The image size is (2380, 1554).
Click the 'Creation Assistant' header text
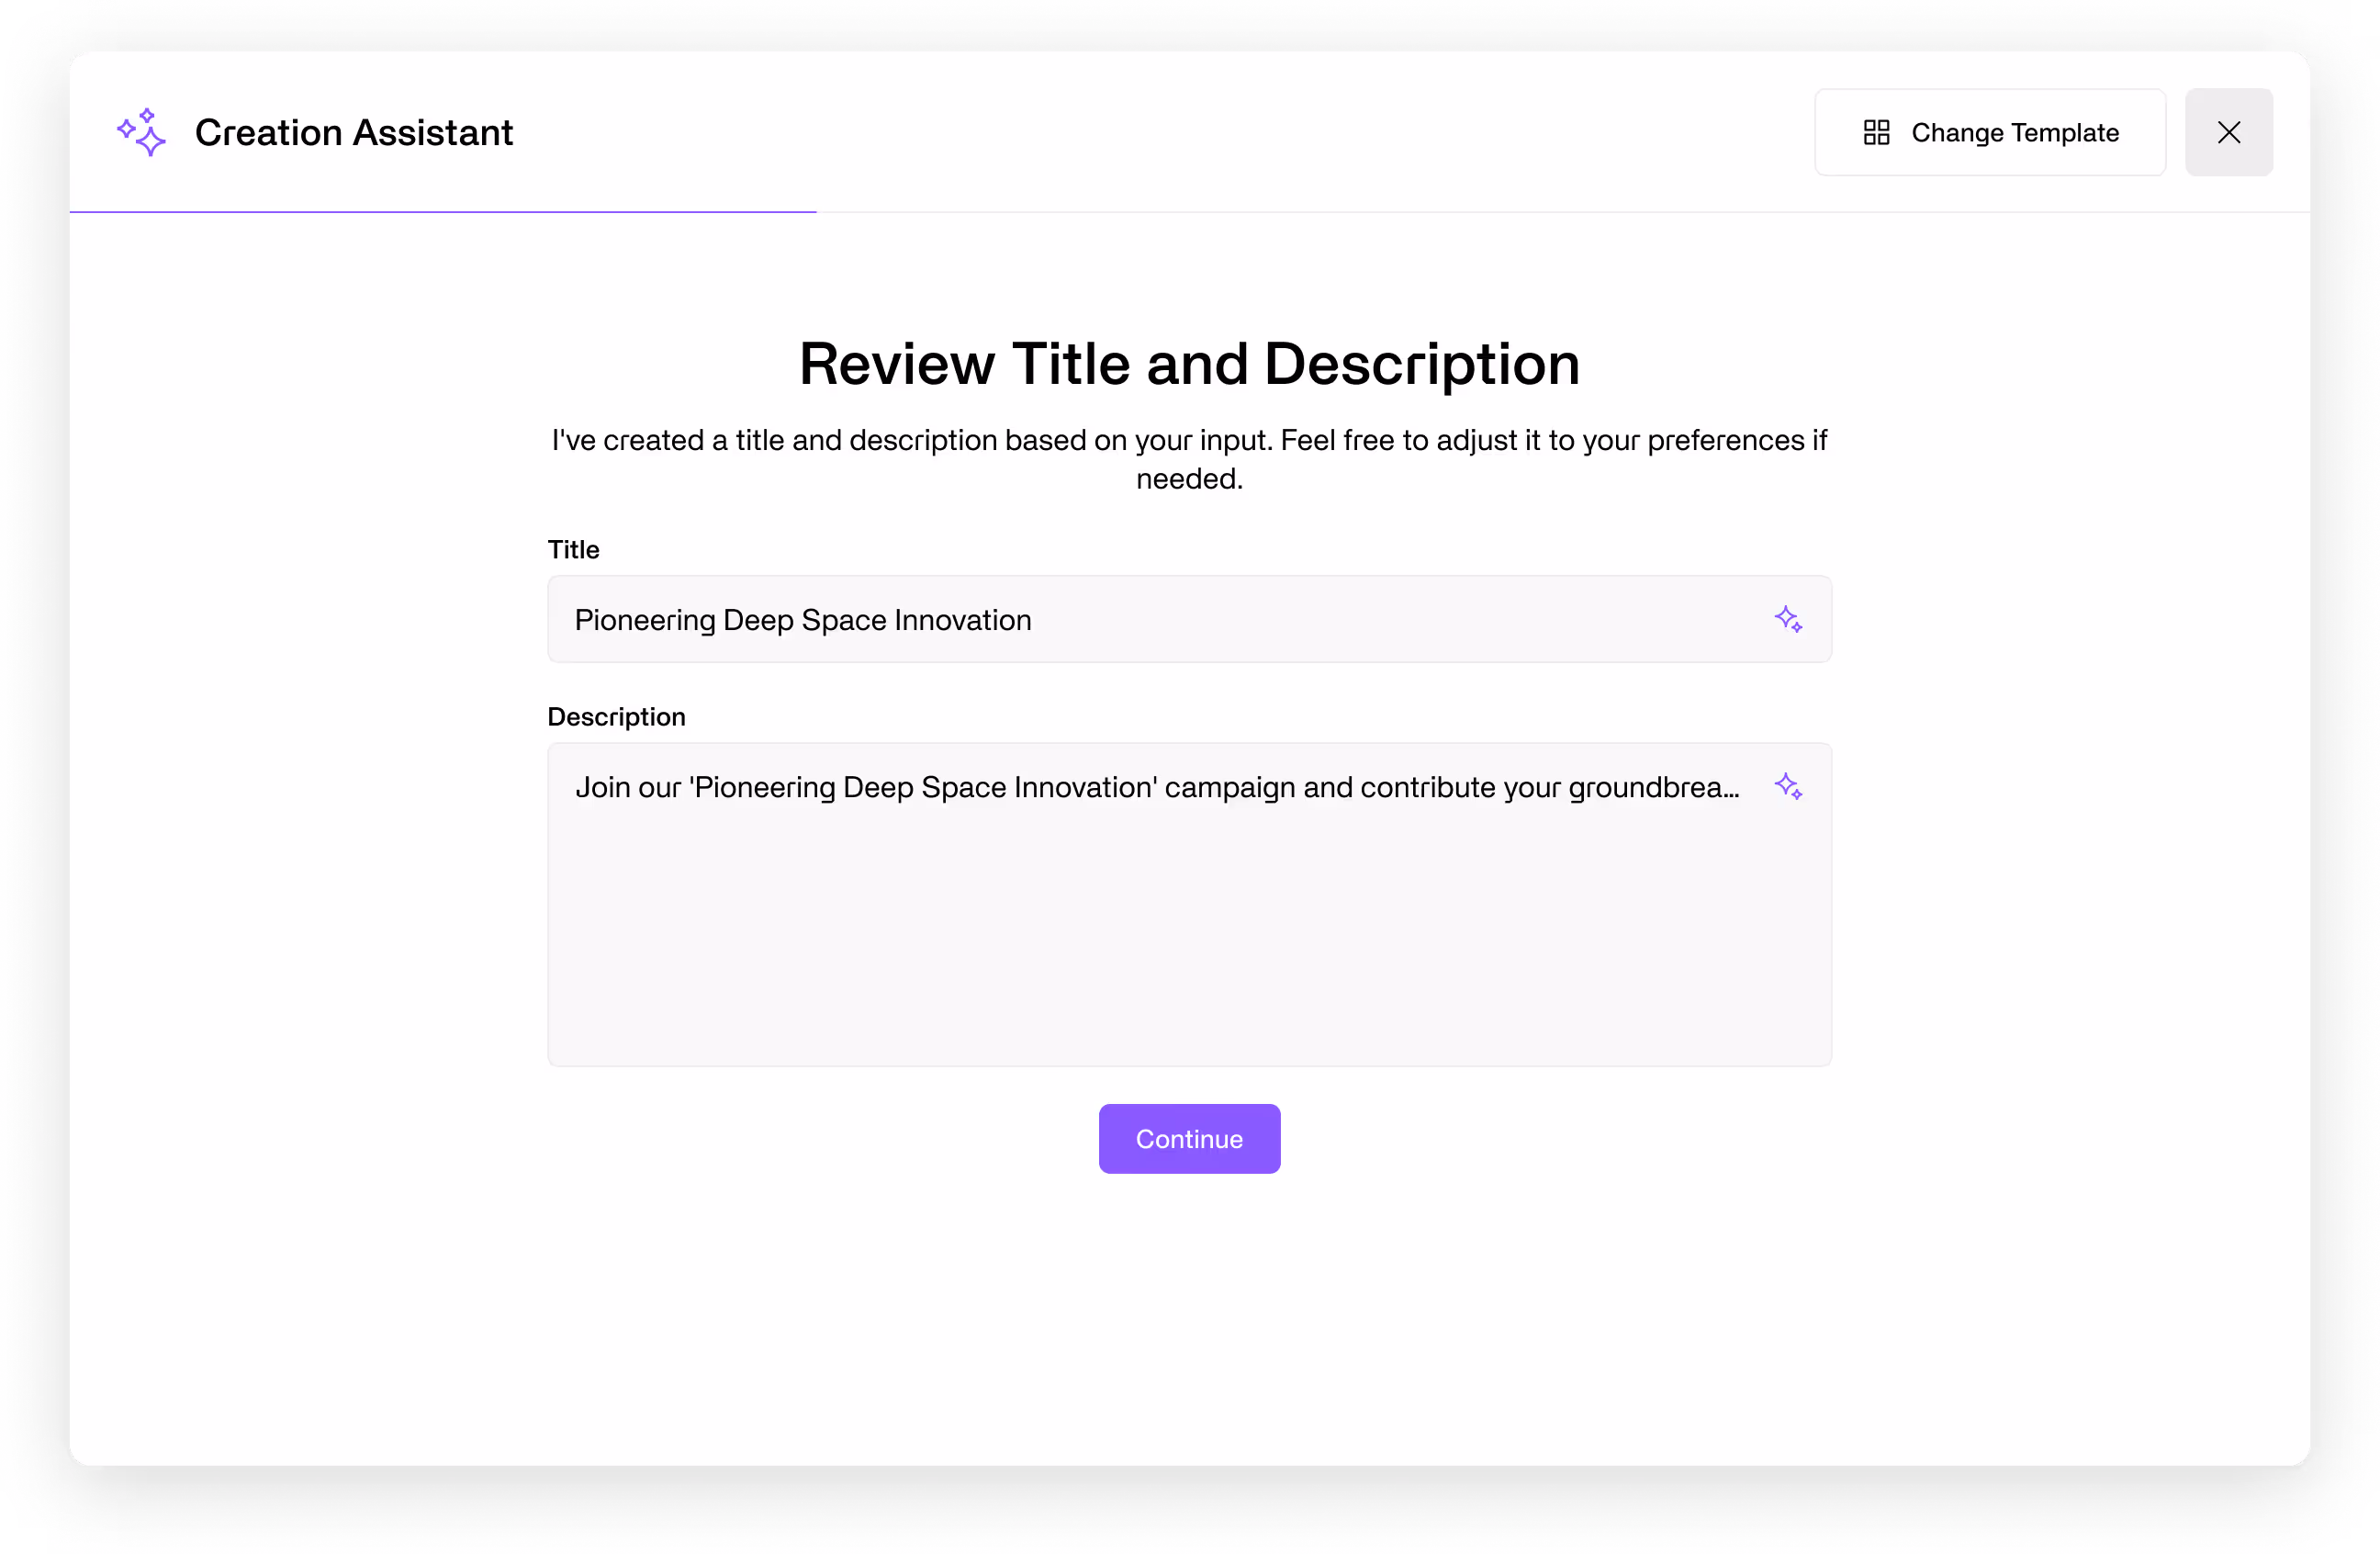click(x=353, y=132)
